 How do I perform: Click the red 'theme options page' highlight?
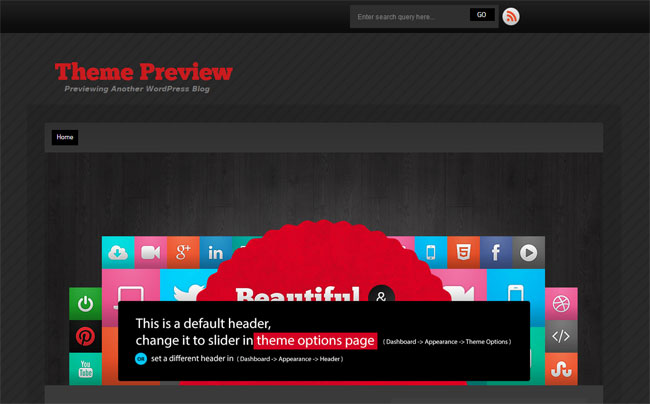point(315,341)
